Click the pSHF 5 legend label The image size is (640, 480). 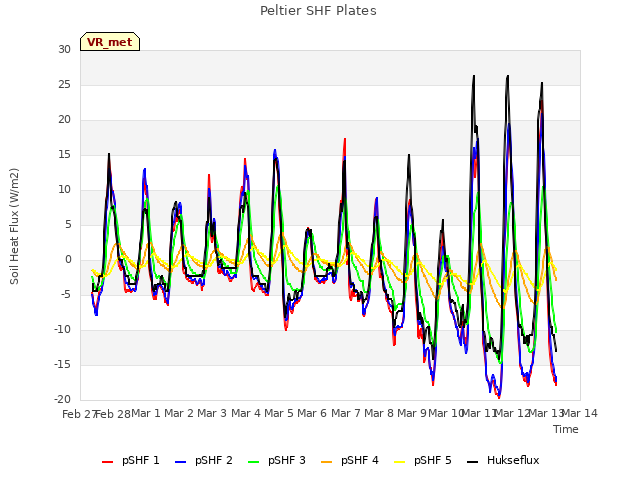pos(433,460)
